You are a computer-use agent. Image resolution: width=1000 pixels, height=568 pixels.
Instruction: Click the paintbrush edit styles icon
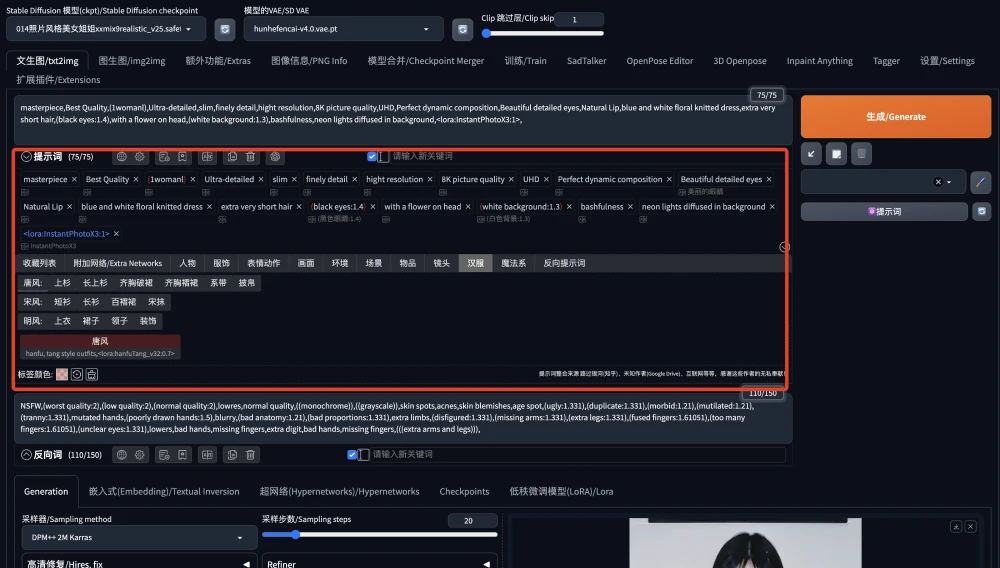pyautogui.click(x=981, y=182)
